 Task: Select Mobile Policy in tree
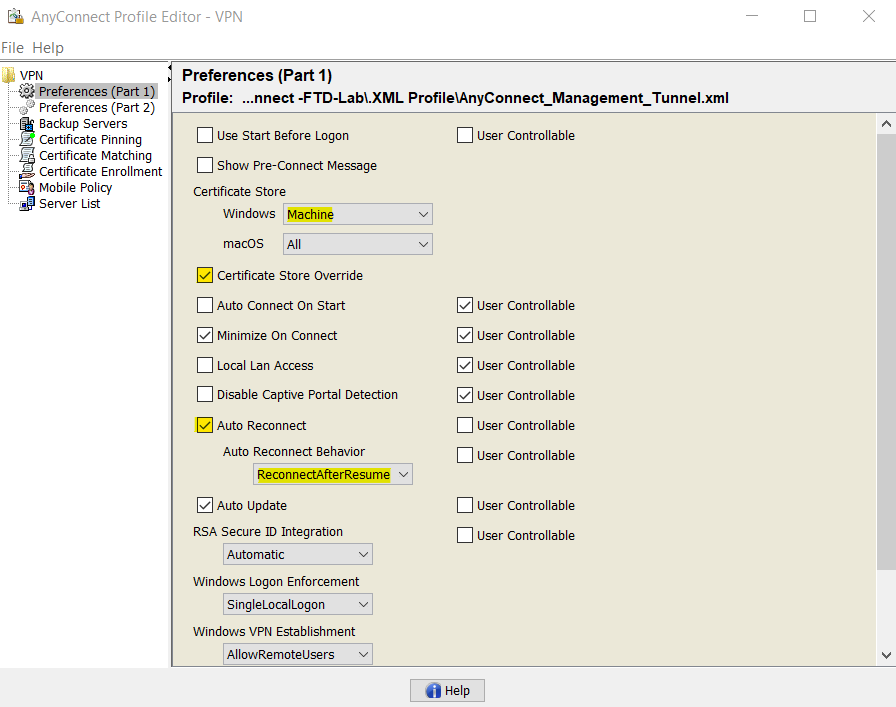coord(75,187)
